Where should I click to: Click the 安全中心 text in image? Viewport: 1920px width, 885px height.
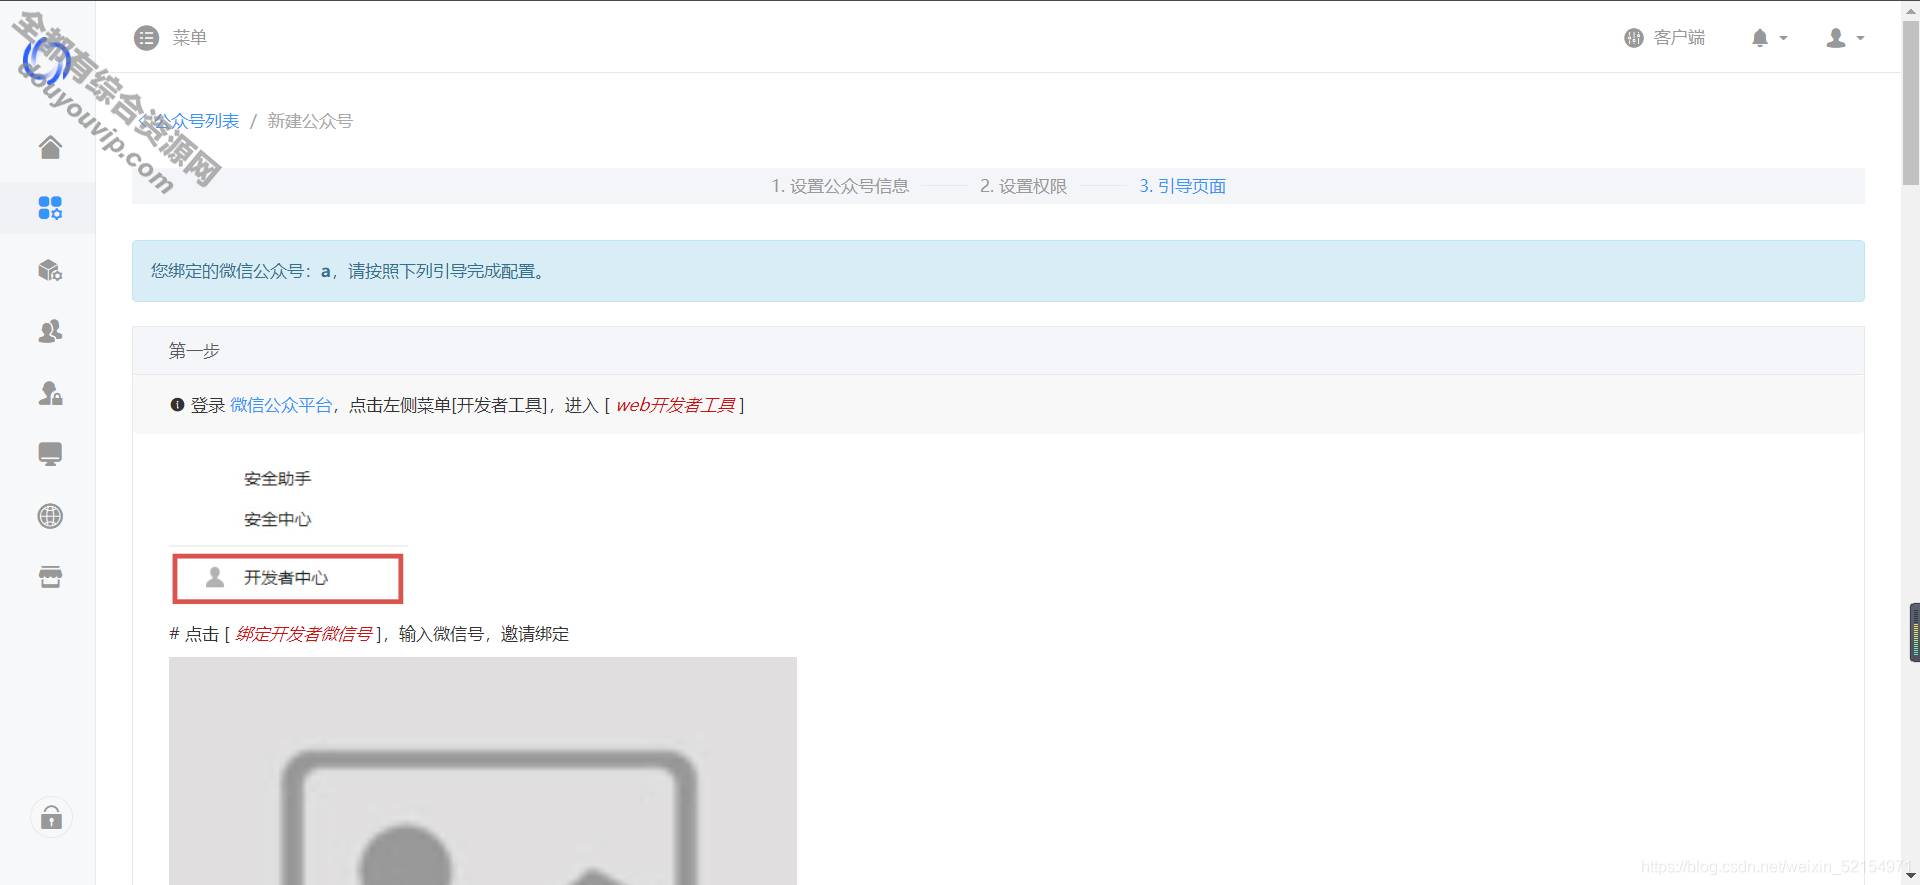(277, 519)
